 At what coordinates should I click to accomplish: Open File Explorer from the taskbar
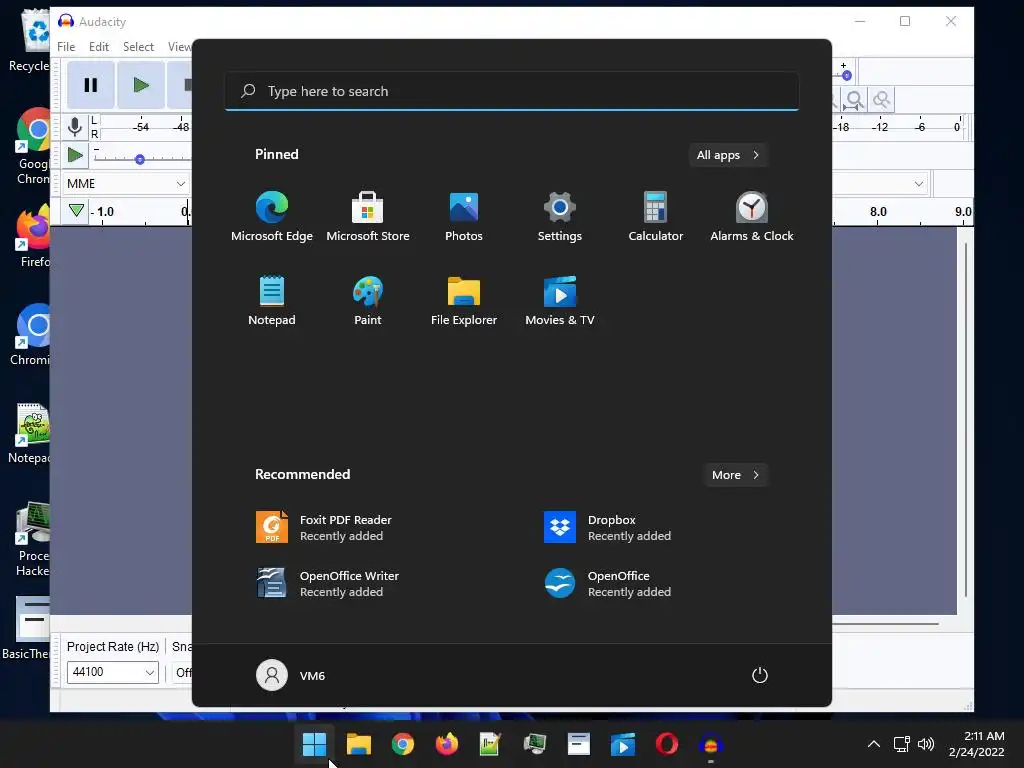(359, 744)
